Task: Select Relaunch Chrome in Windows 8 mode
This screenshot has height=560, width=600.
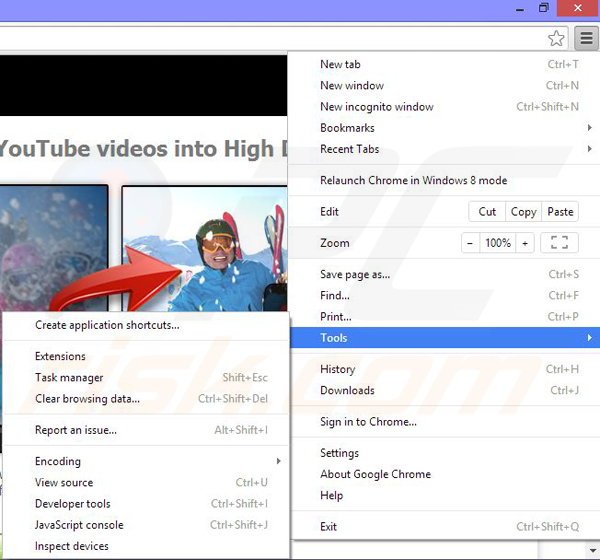Action: 413,181
